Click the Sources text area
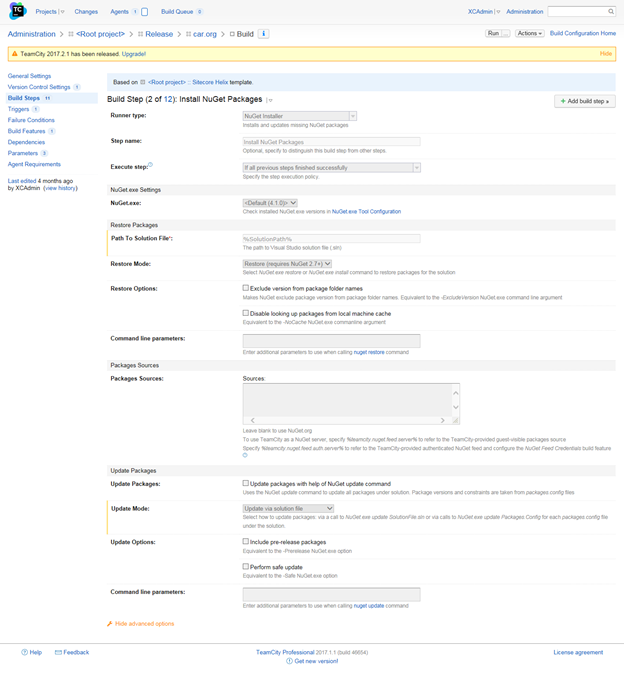Viewport: 624px width, 683px height. pos(351,404)
